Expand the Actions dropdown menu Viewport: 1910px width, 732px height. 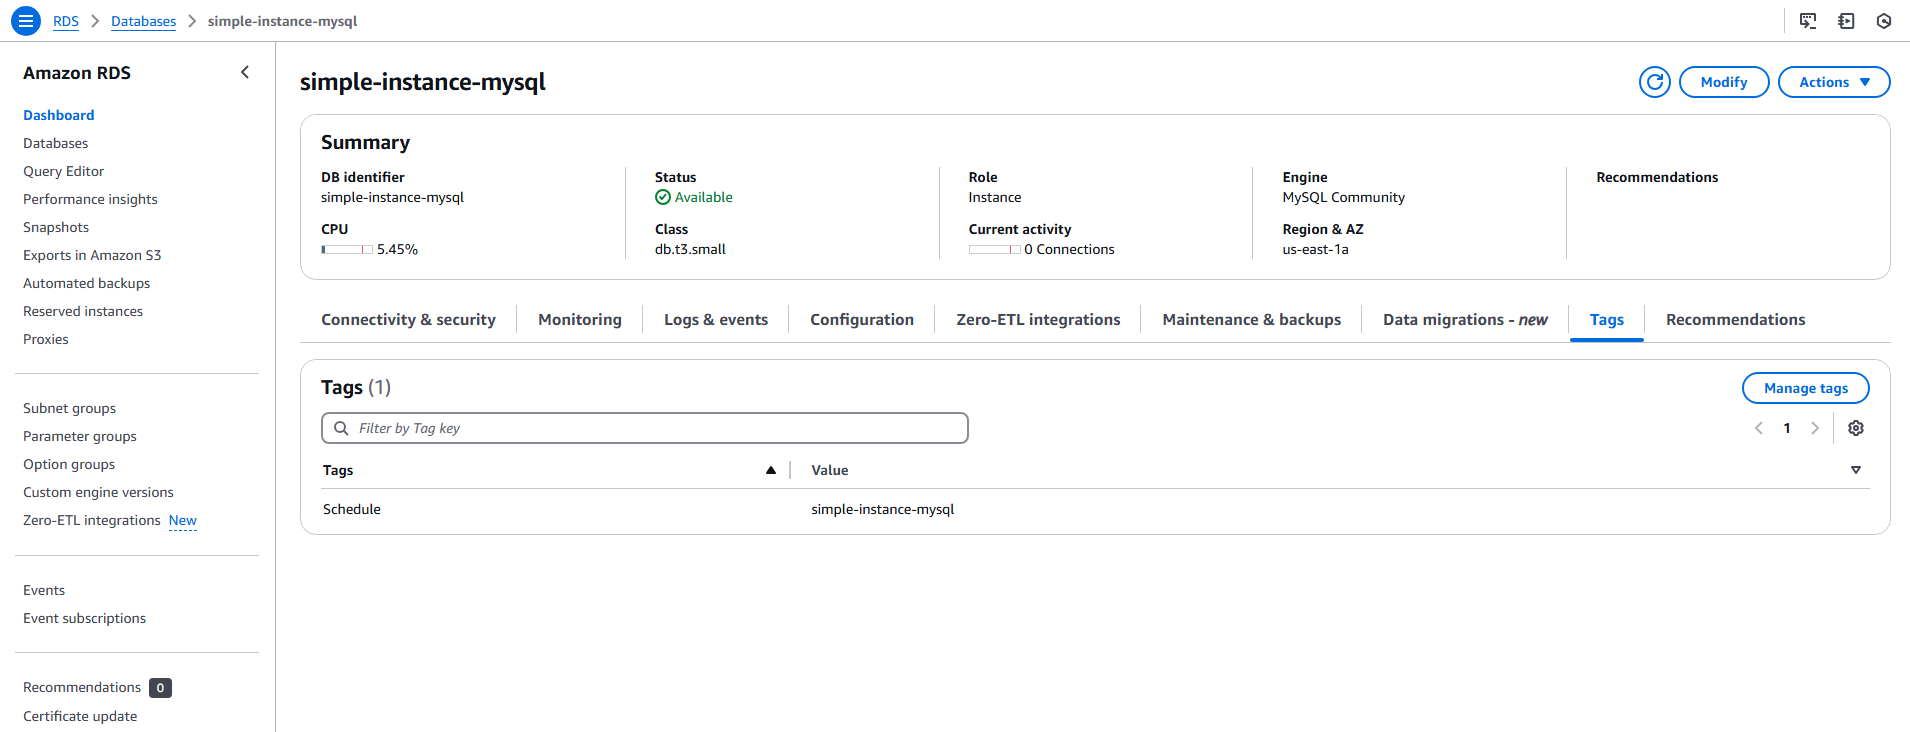[1833, 82]
